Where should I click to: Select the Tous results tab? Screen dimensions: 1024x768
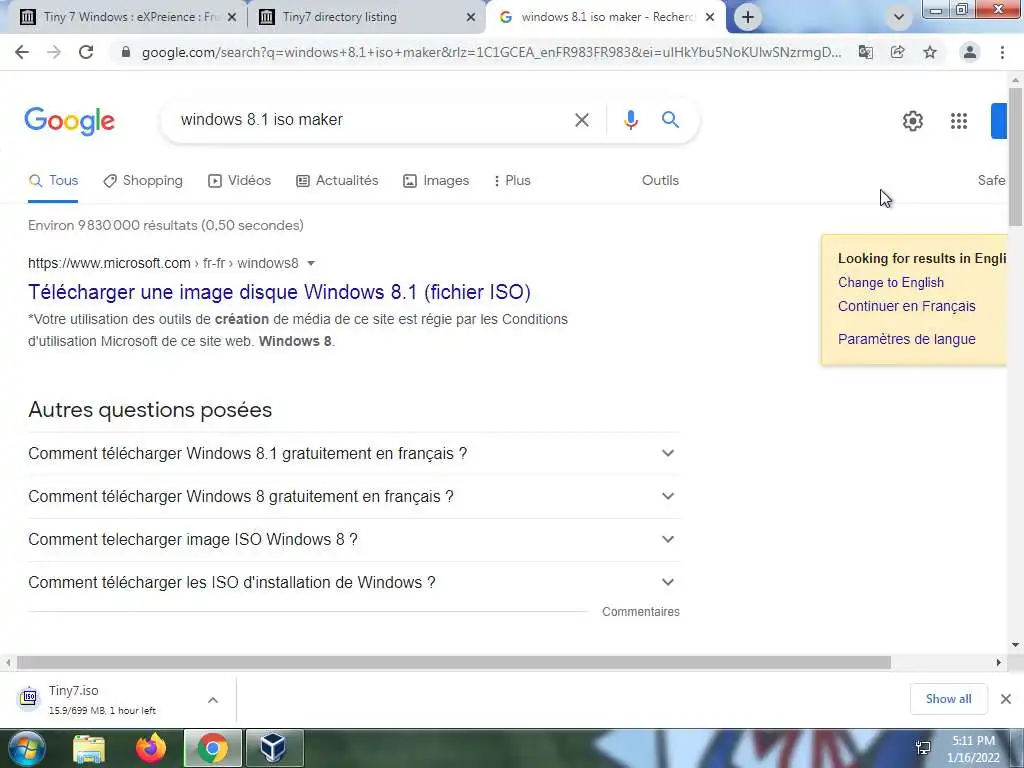click(54, 181)
